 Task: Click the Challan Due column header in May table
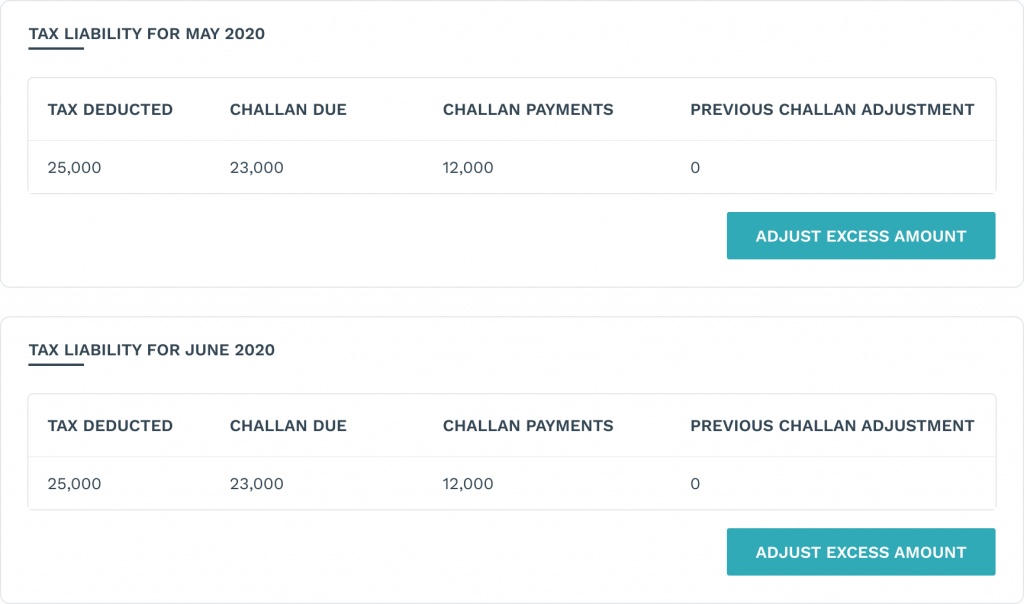(288, 110)
